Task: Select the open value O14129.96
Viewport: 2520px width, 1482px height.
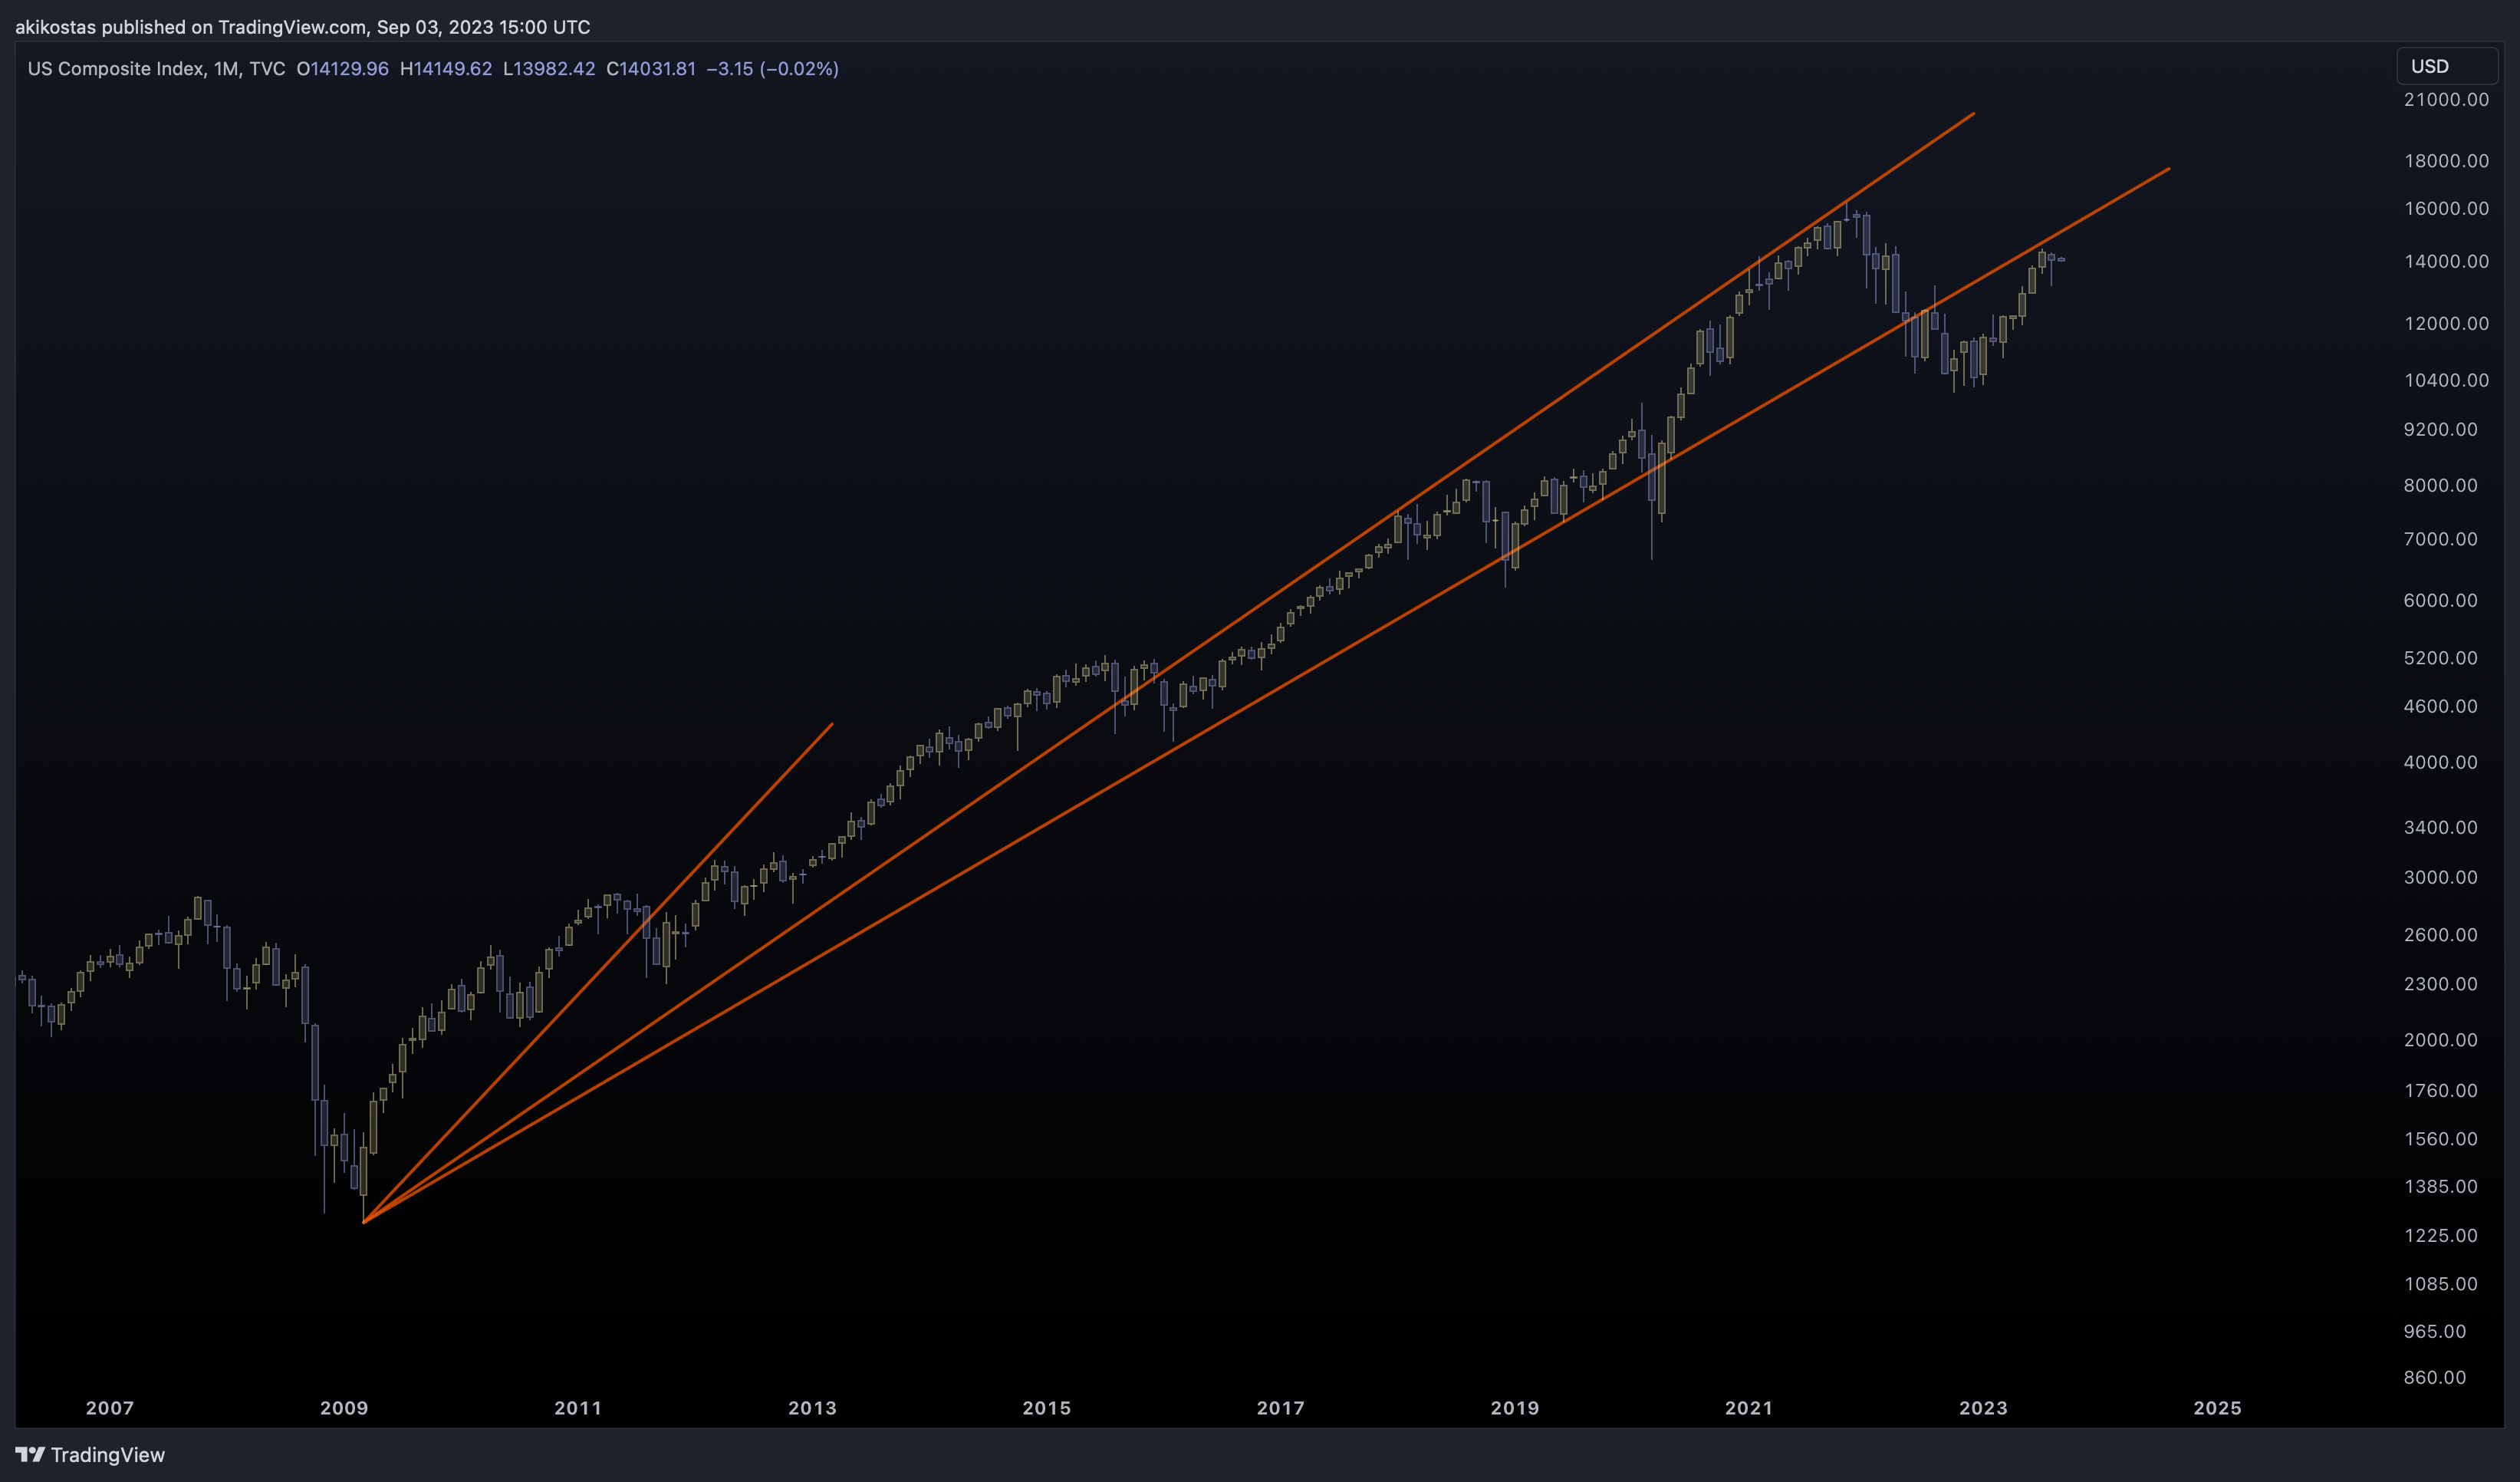Action: [x=343, y=69]
